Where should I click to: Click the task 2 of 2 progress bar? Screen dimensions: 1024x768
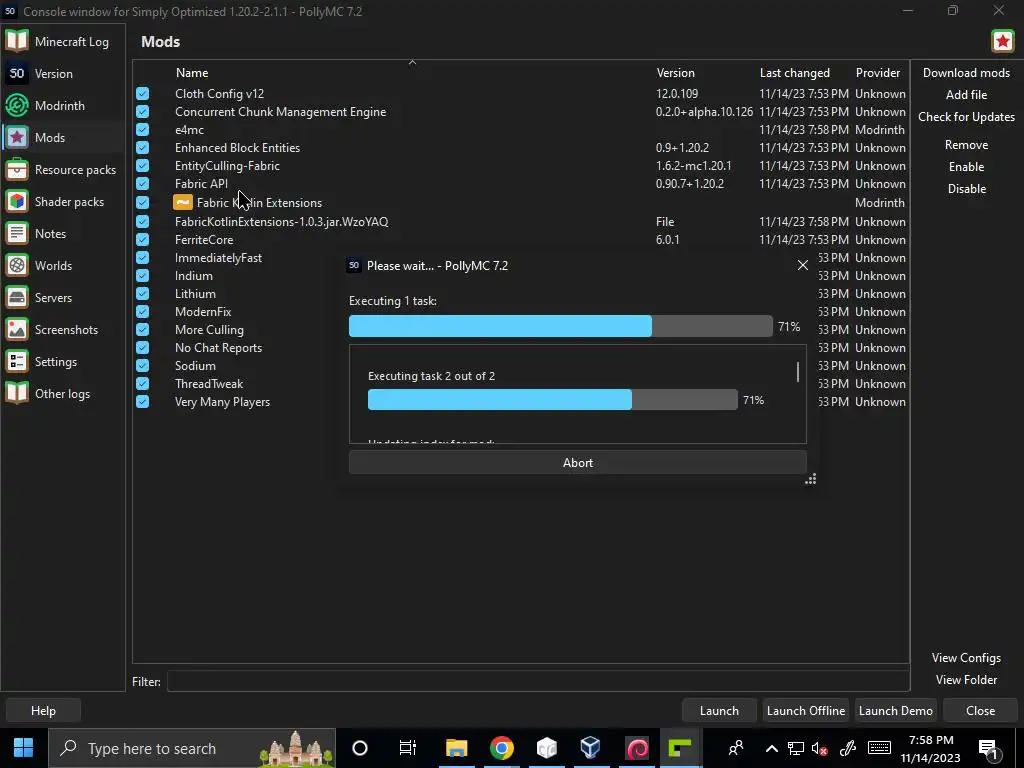pyautogui.click(x=552, y=400)
